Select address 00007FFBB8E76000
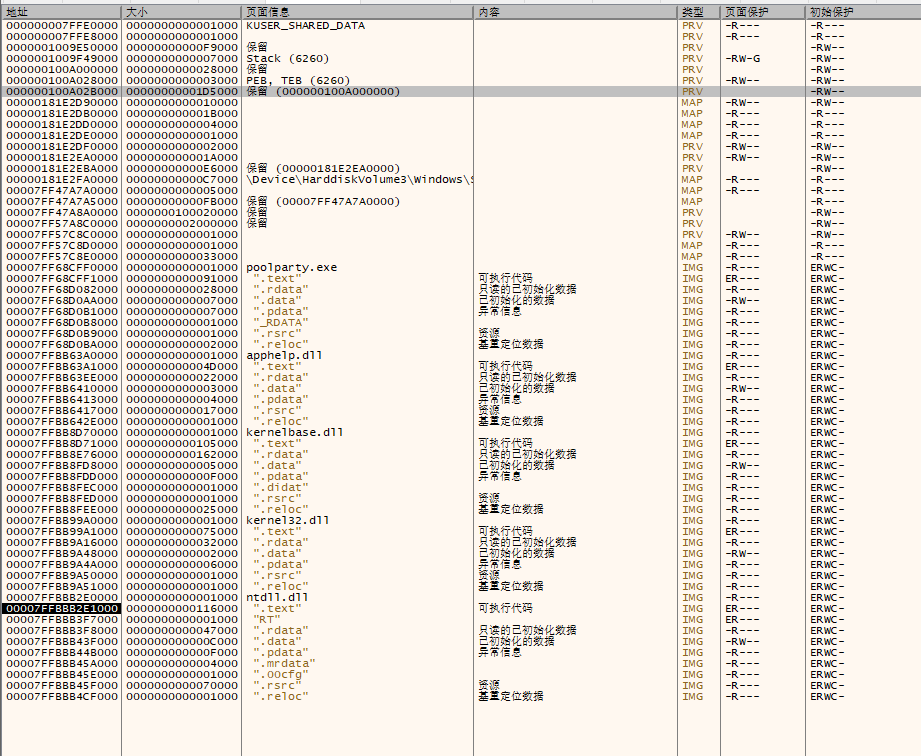 point(62,455)
